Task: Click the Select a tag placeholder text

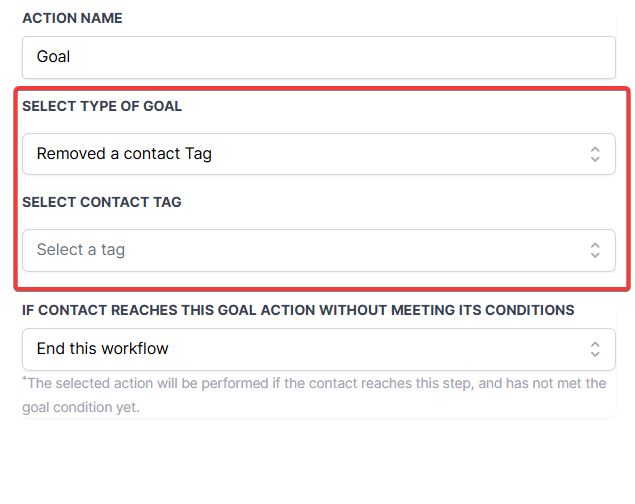Action: (81, 250)
